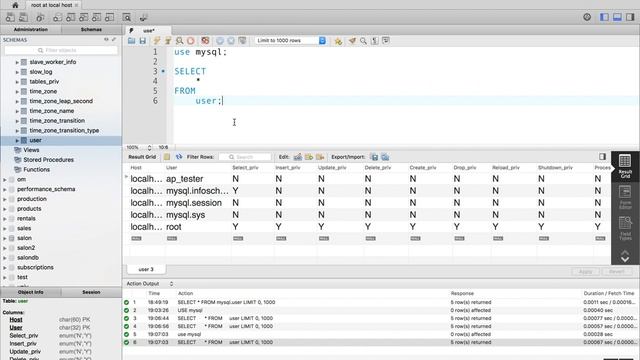Open Workbench preferences gear icon
This screenshot has height=360, width=640.
coord(587,17)
